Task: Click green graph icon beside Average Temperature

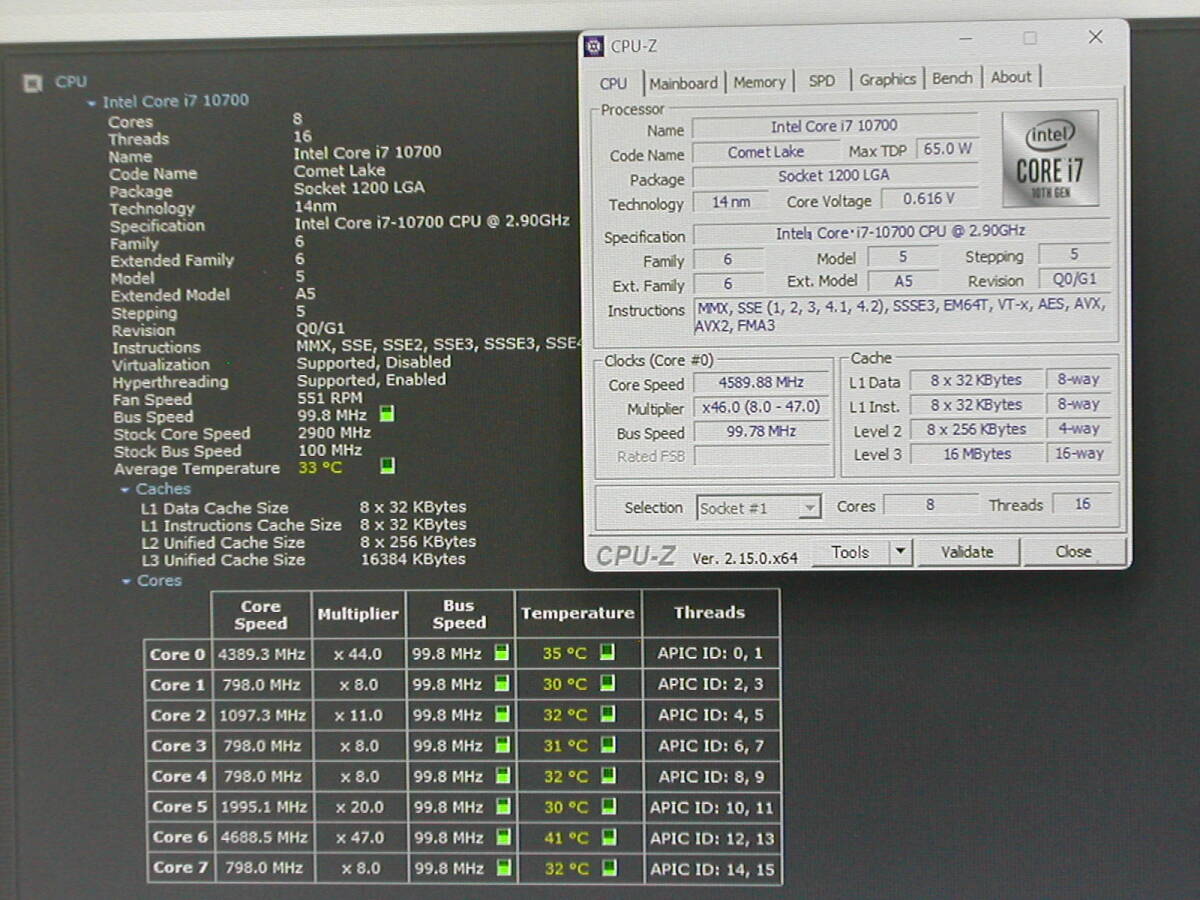Action: pos(388,466)
